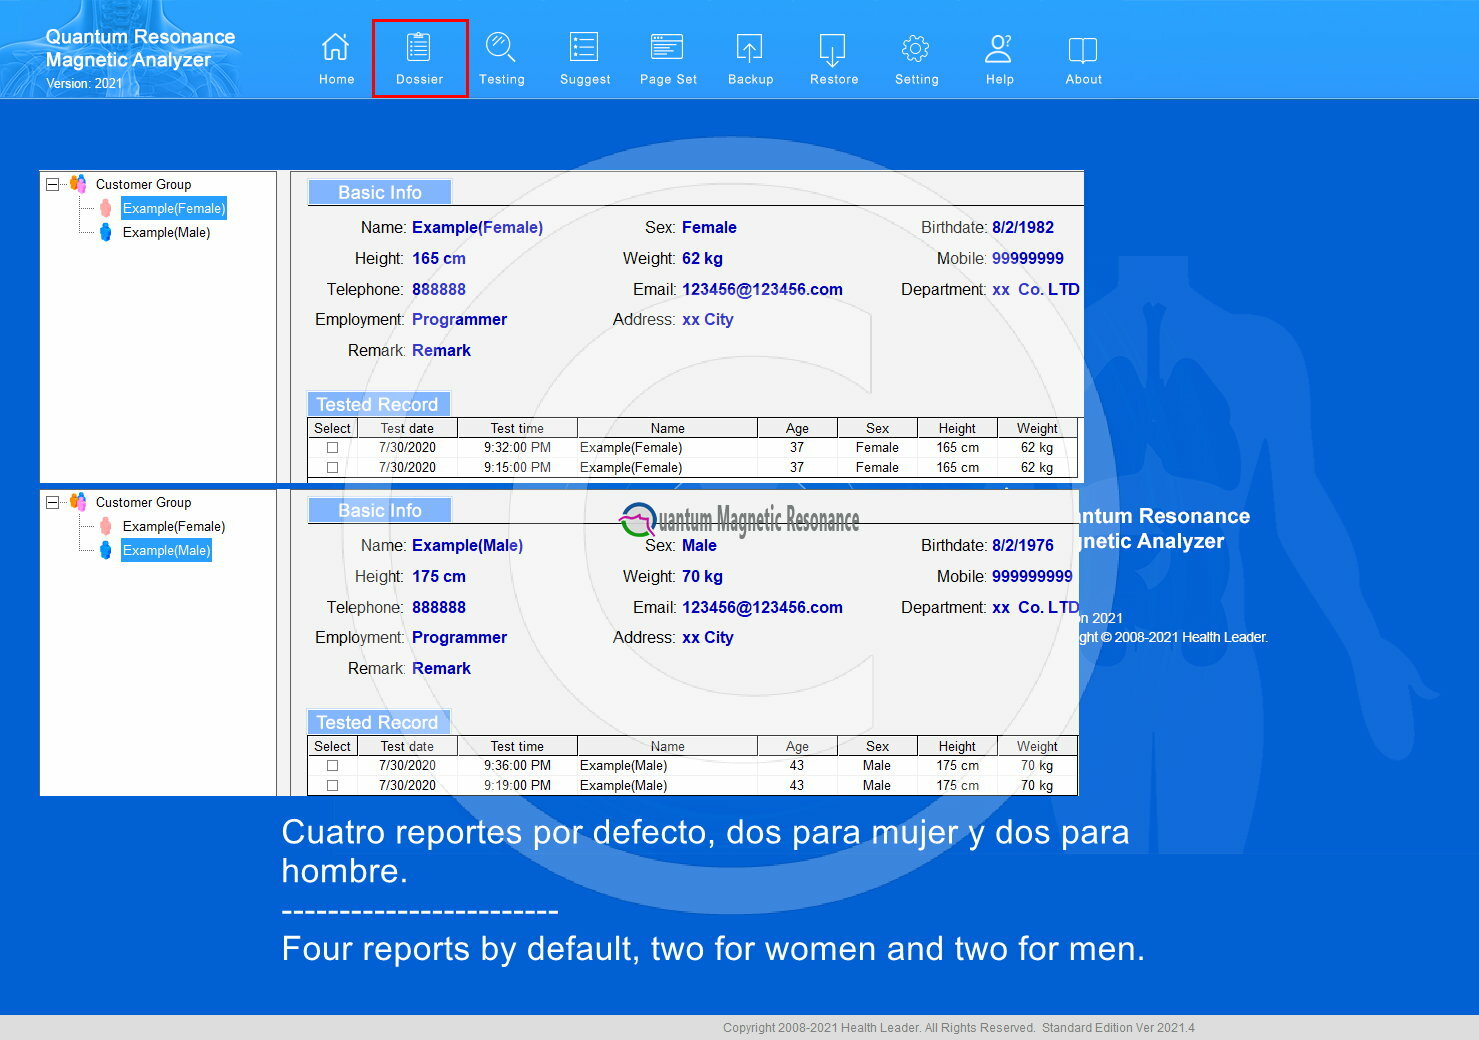Click the birthdate "8/2/1982"

click(x=1023, y=227)
